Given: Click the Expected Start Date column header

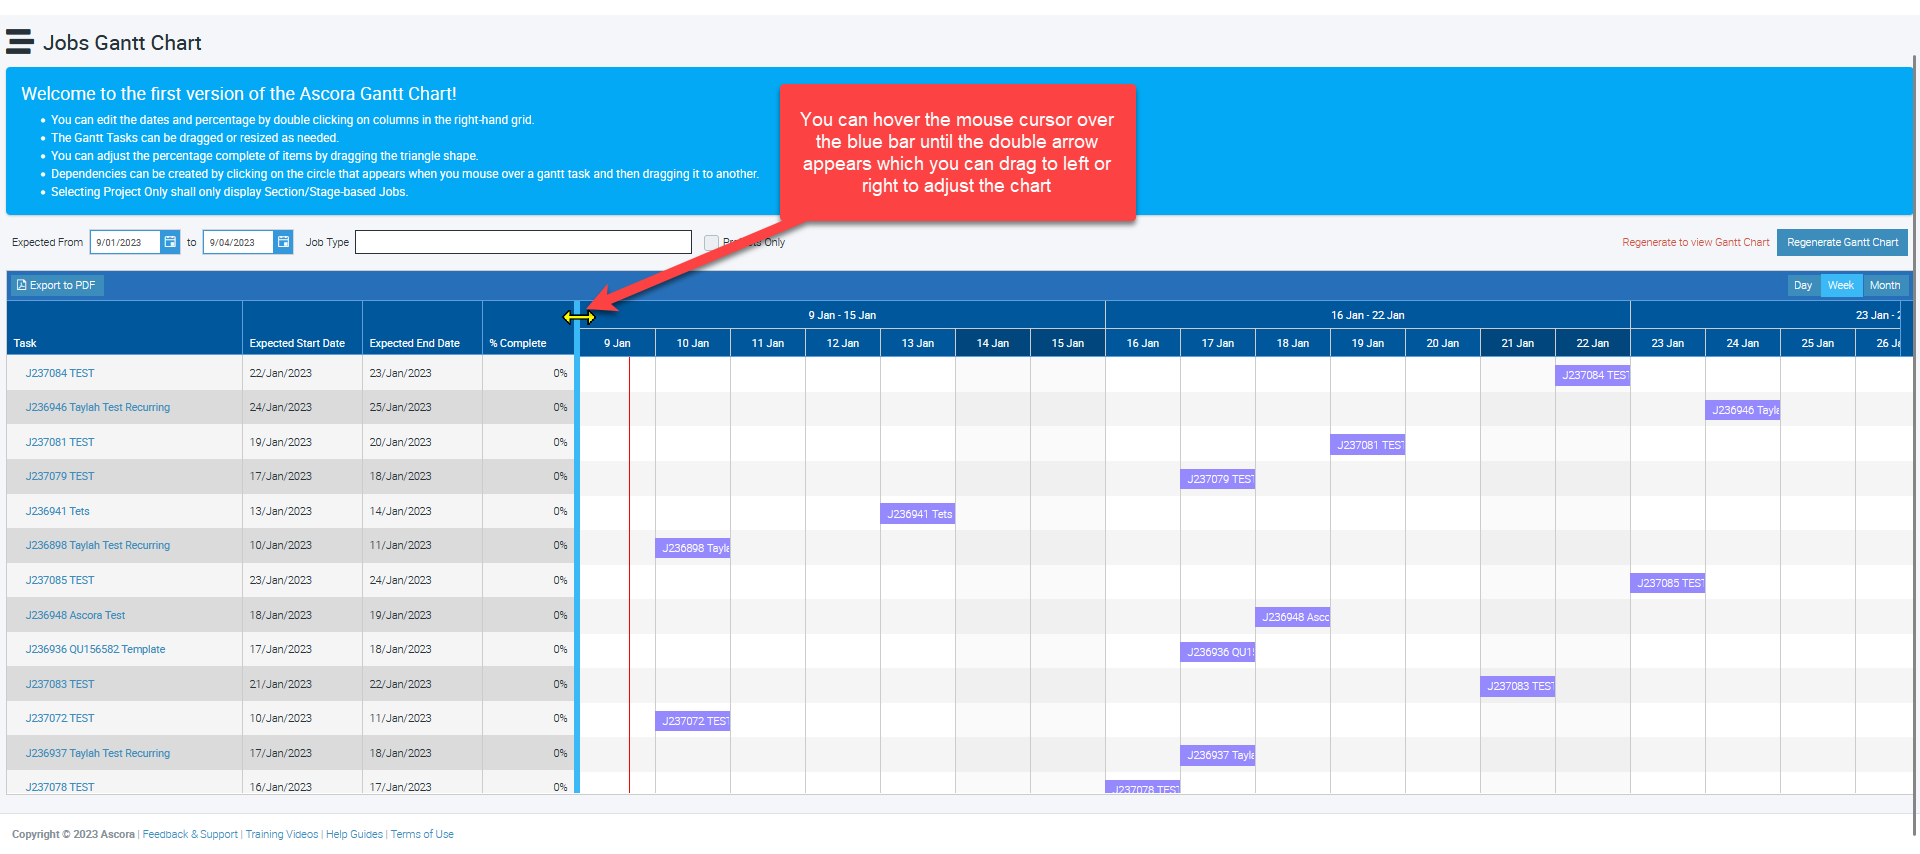Looking at the screenshot, I should click(x=297, y=343).
